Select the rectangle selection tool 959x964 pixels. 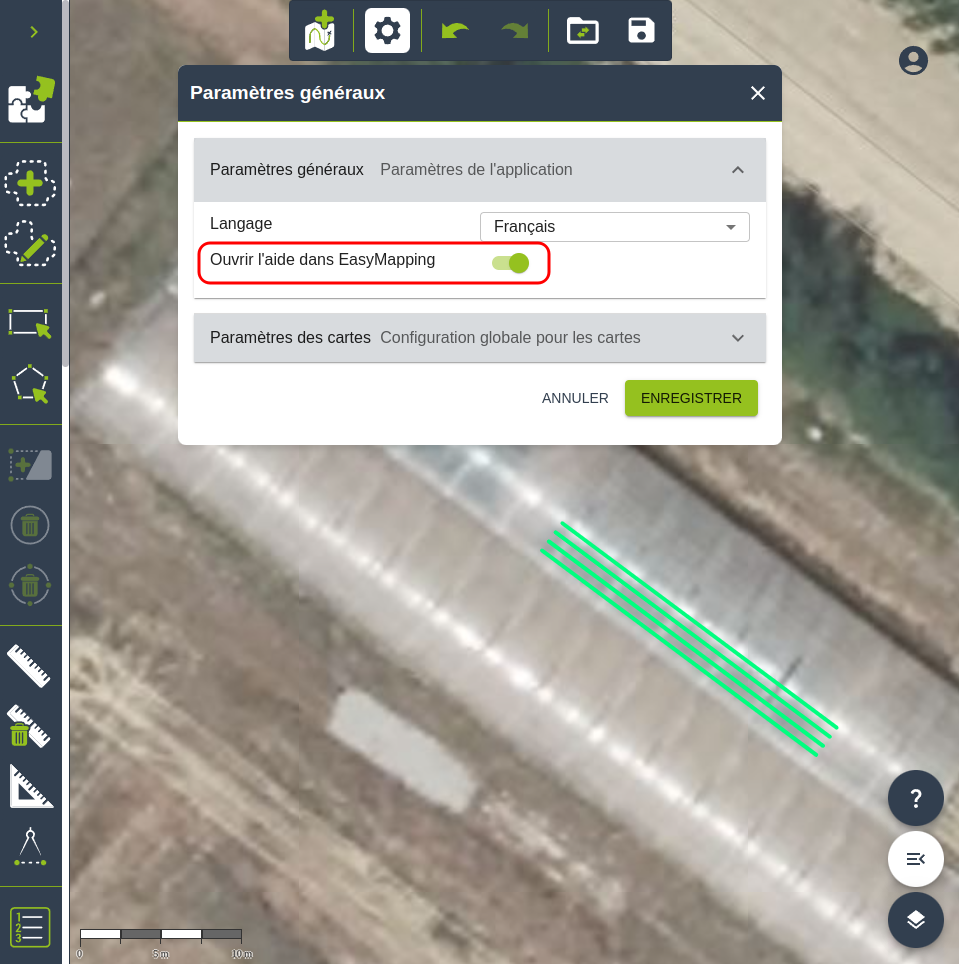point(30,324)
